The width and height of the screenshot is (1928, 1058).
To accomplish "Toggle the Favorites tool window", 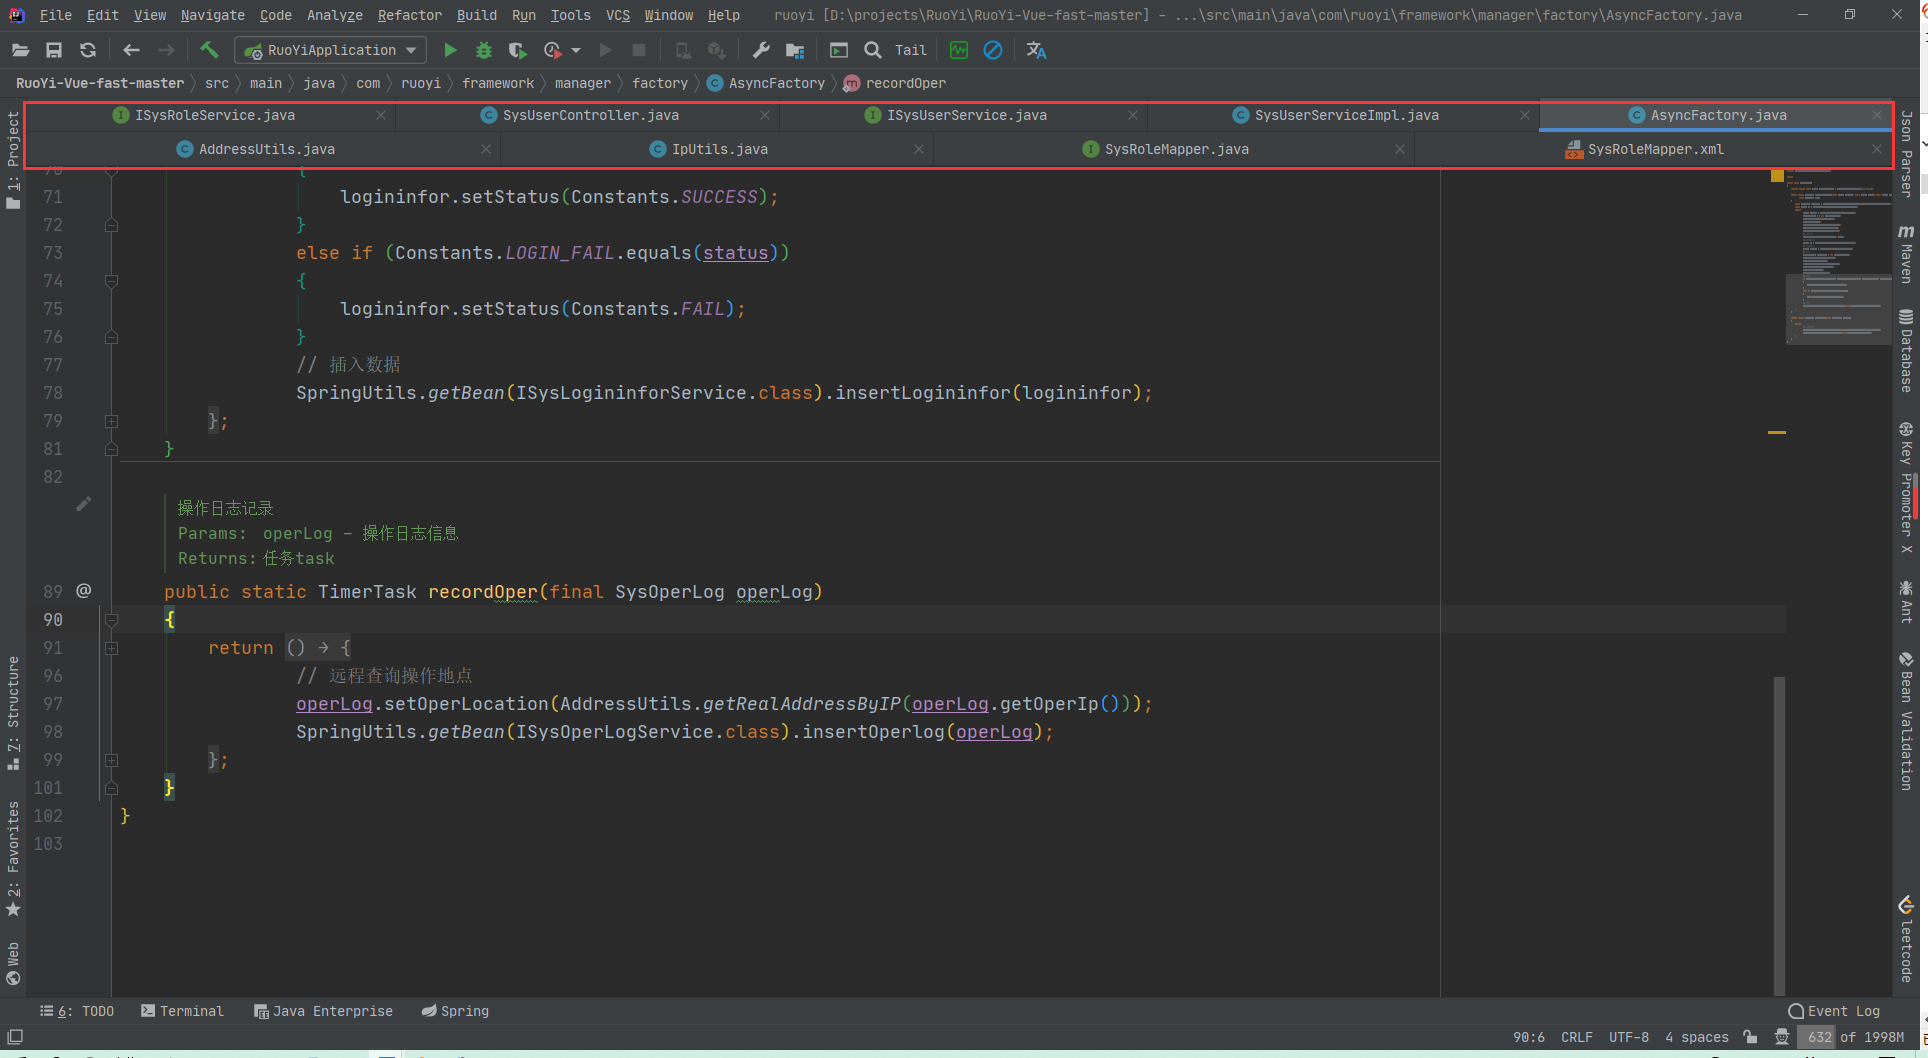I will coord(13,860).
